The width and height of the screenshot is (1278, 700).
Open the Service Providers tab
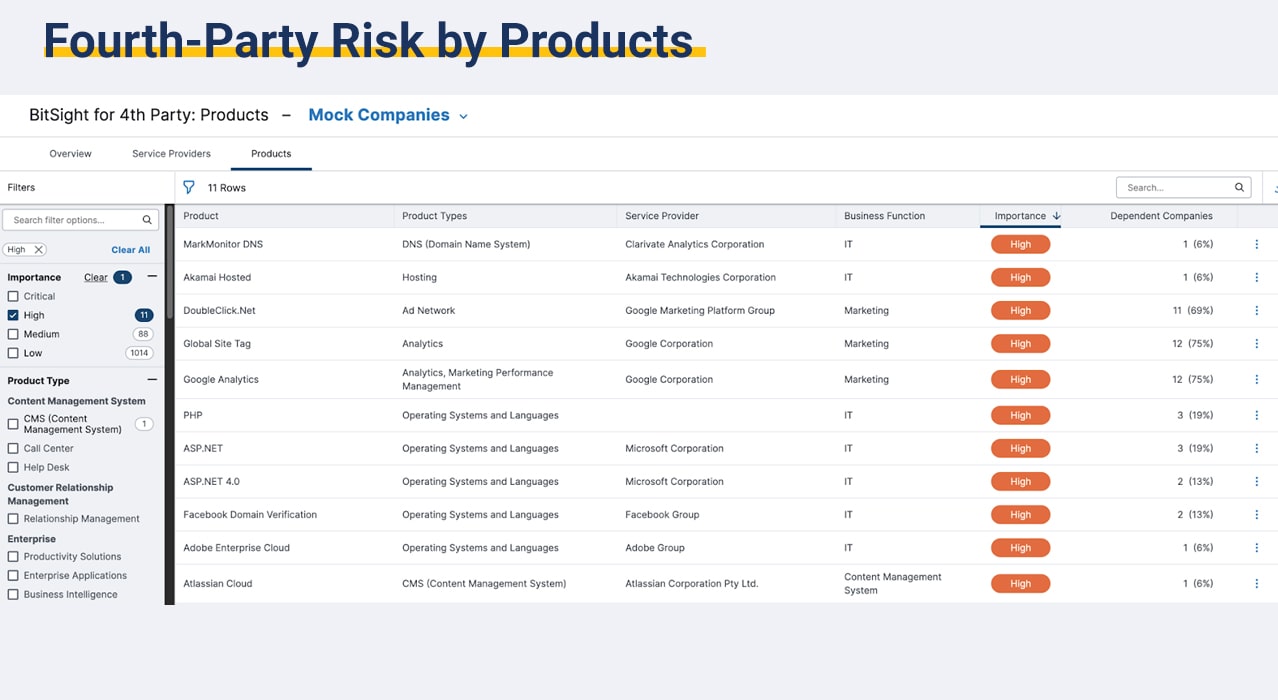tap(171, 154)
